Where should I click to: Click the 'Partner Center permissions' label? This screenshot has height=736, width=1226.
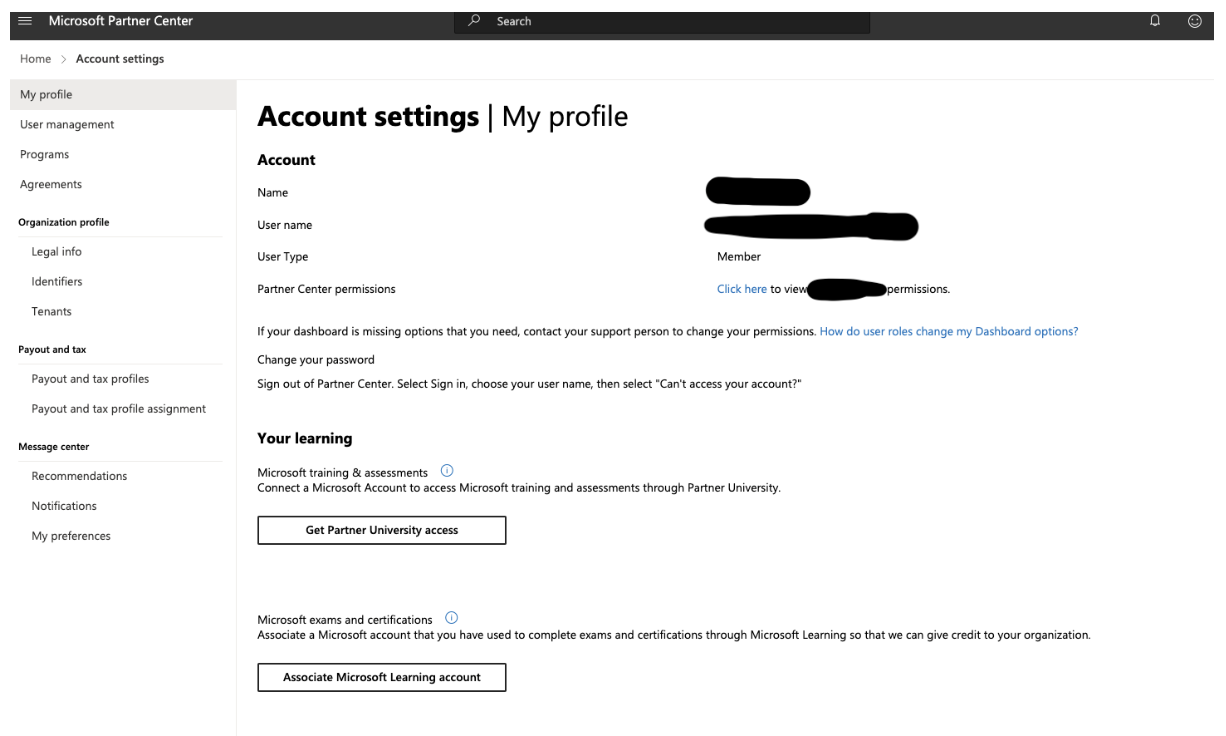coord(327,289)
